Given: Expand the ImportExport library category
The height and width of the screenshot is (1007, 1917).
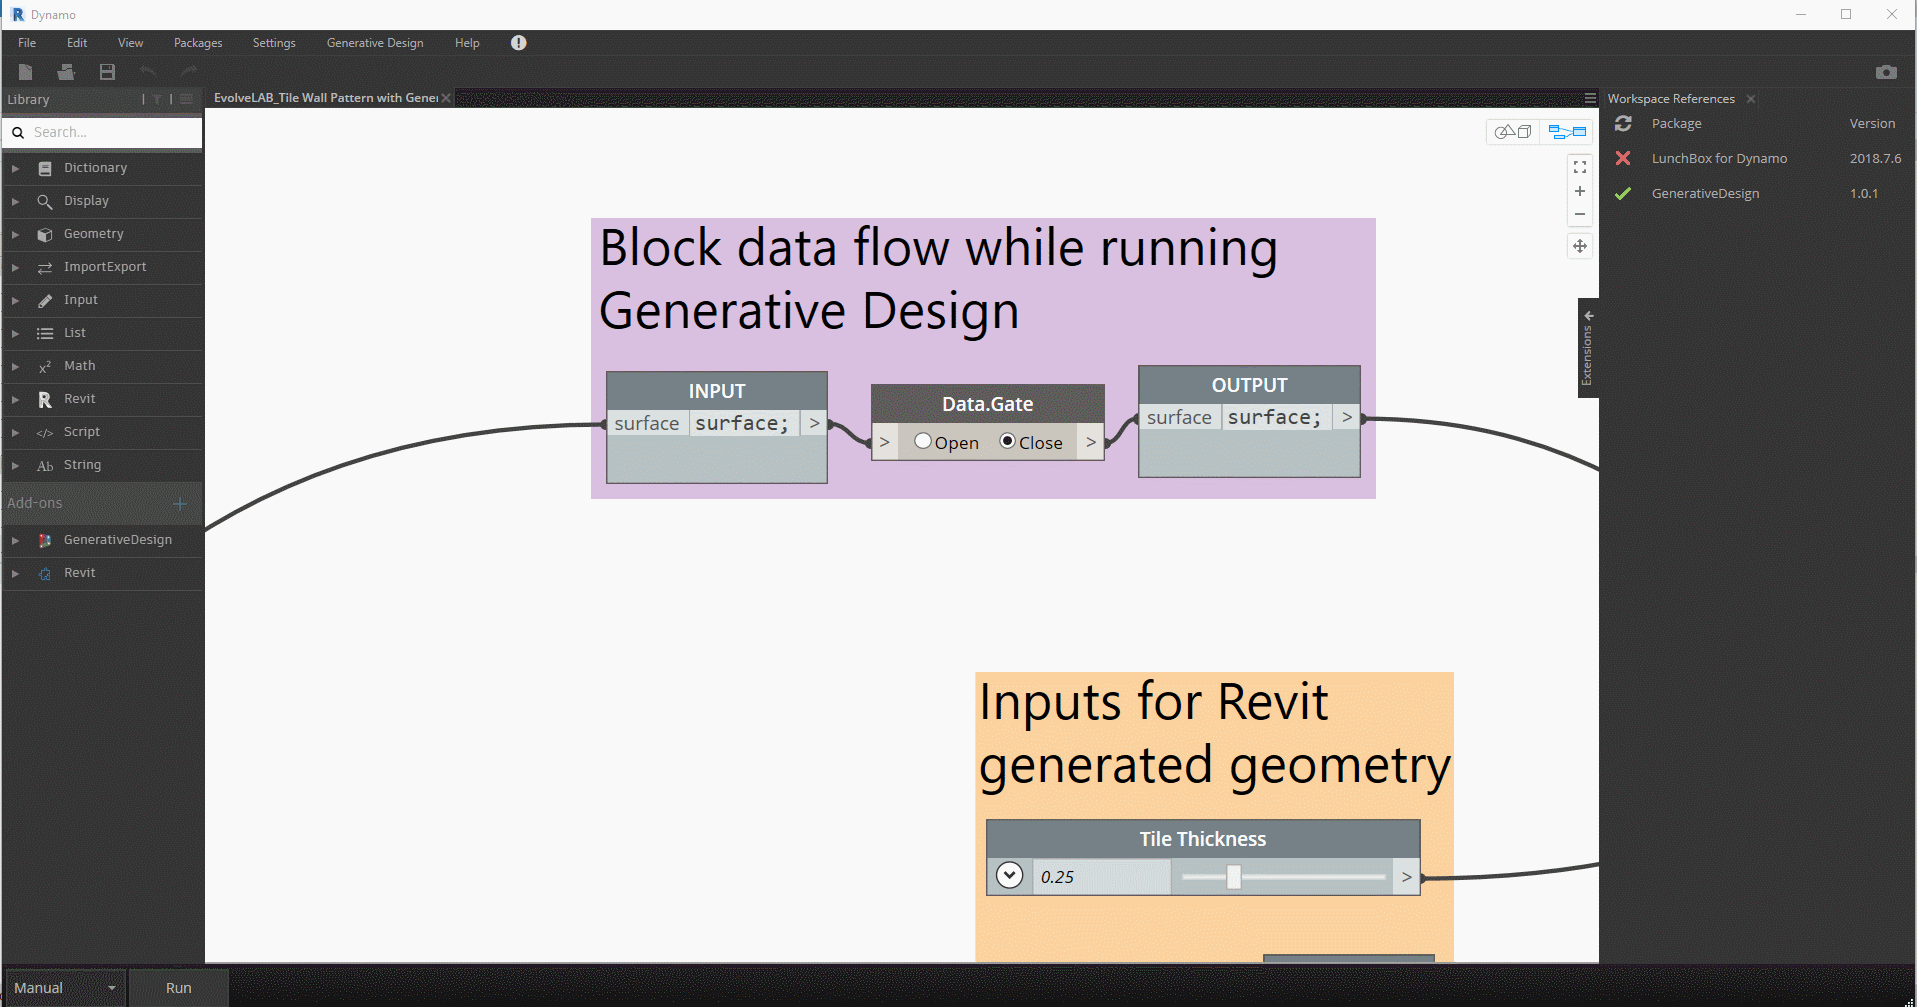Looking at the screenshot, I should click(15, 267).
